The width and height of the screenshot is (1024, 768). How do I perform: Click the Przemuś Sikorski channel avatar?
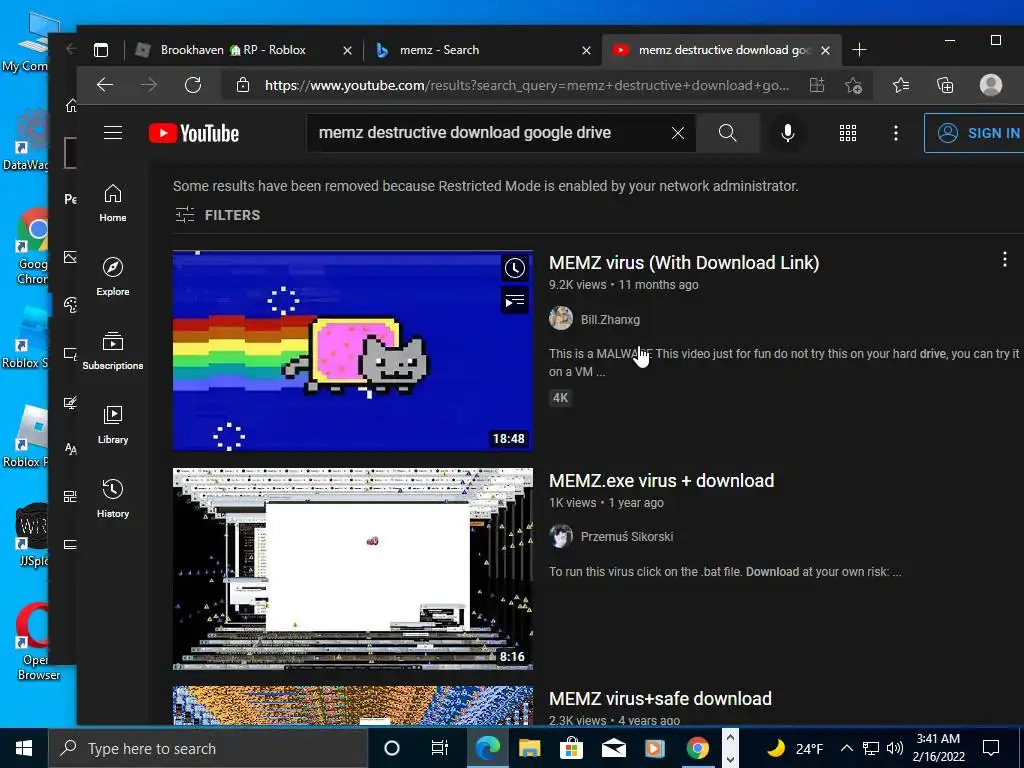(561, 536)
